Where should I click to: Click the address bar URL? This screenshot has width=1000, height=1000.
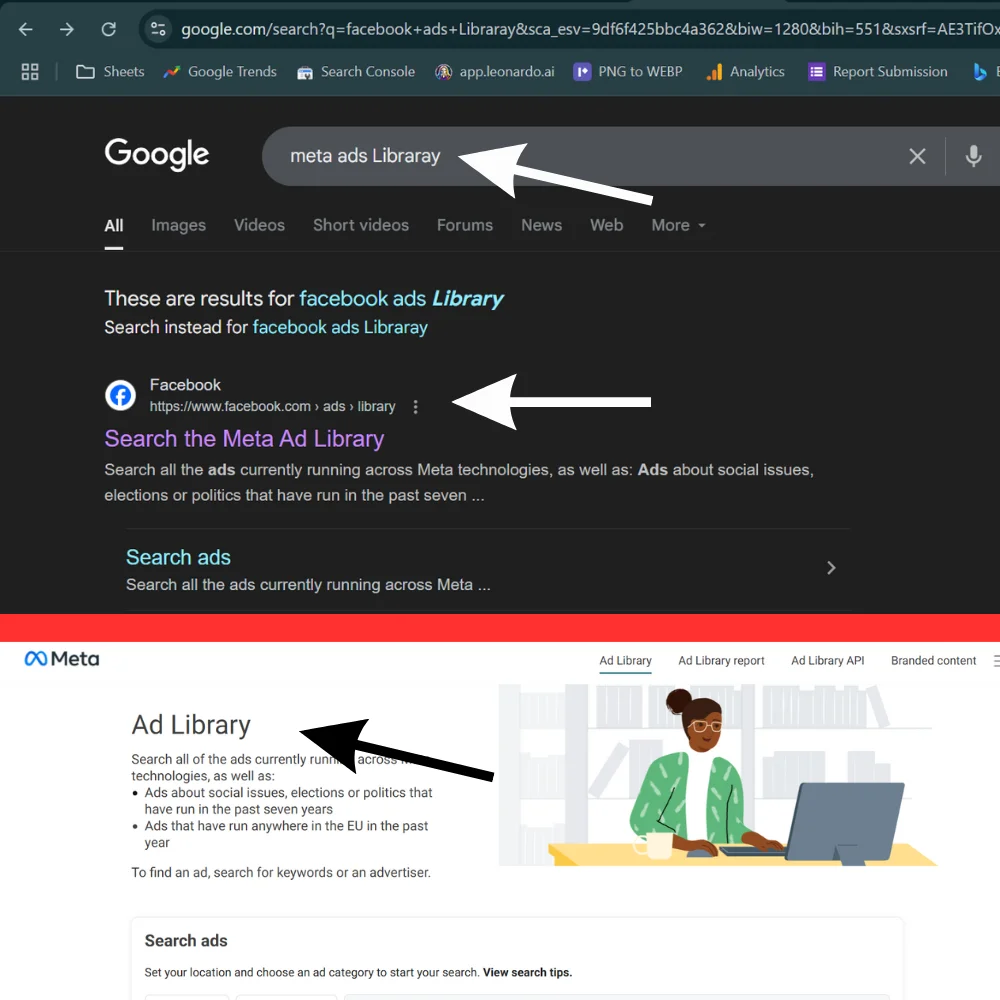[590, 29]
